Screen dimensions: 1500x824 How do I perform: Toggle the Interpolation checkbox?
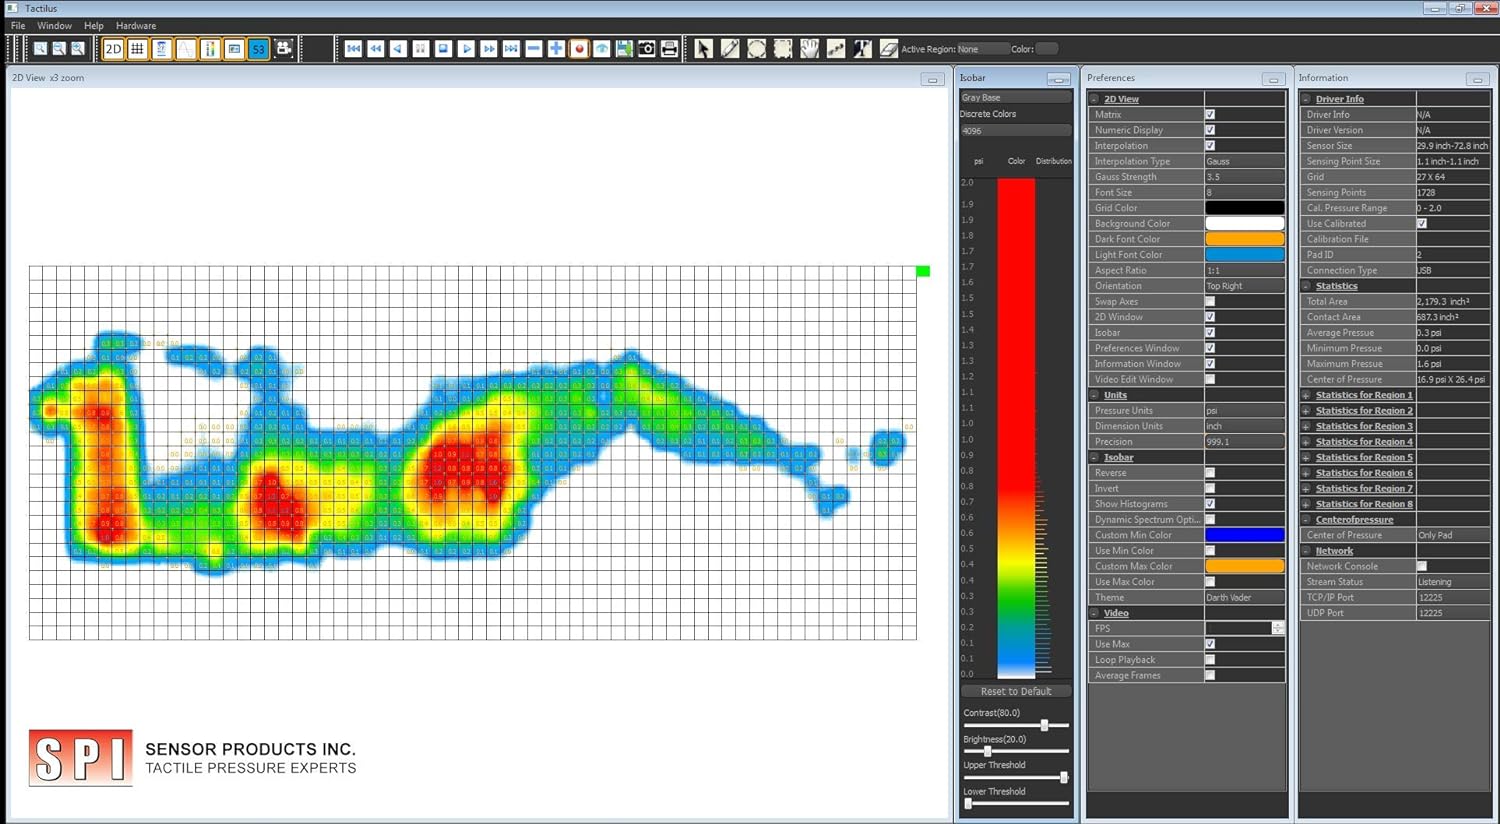click(1210, 146)
